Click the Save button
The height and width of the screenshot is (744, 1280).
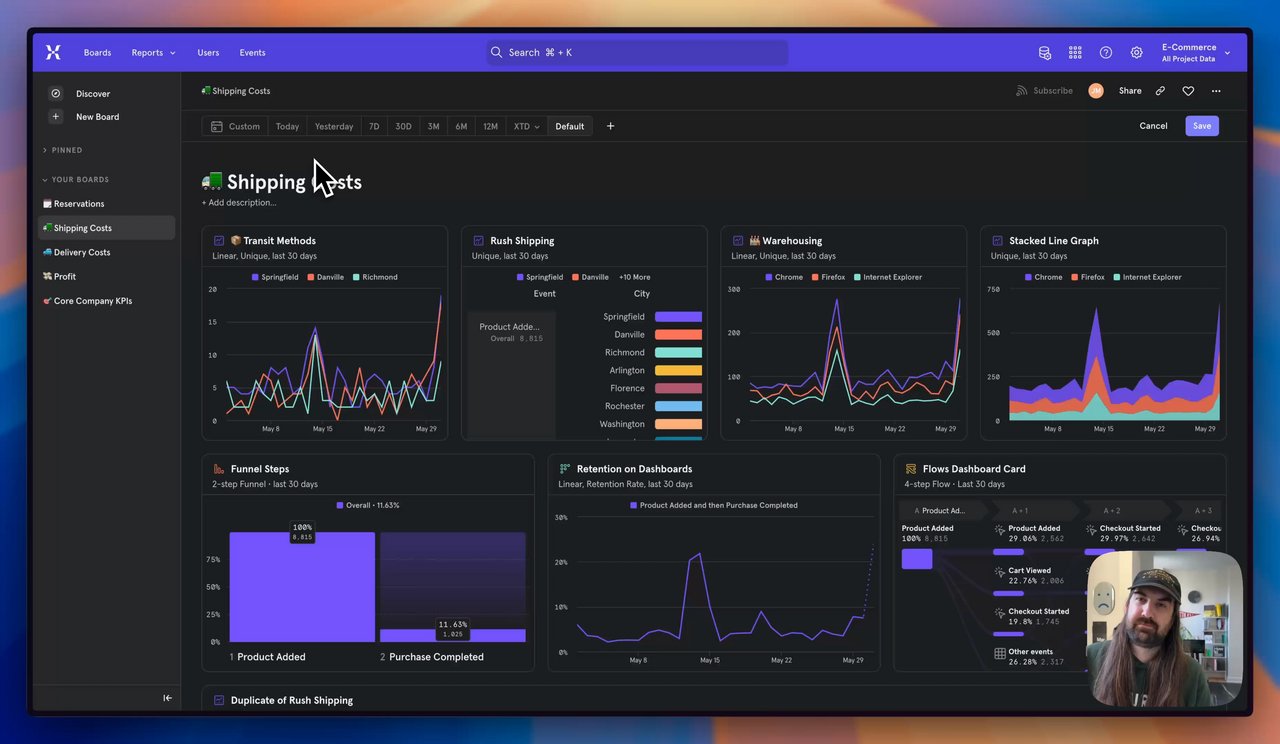pos(1202,126)
